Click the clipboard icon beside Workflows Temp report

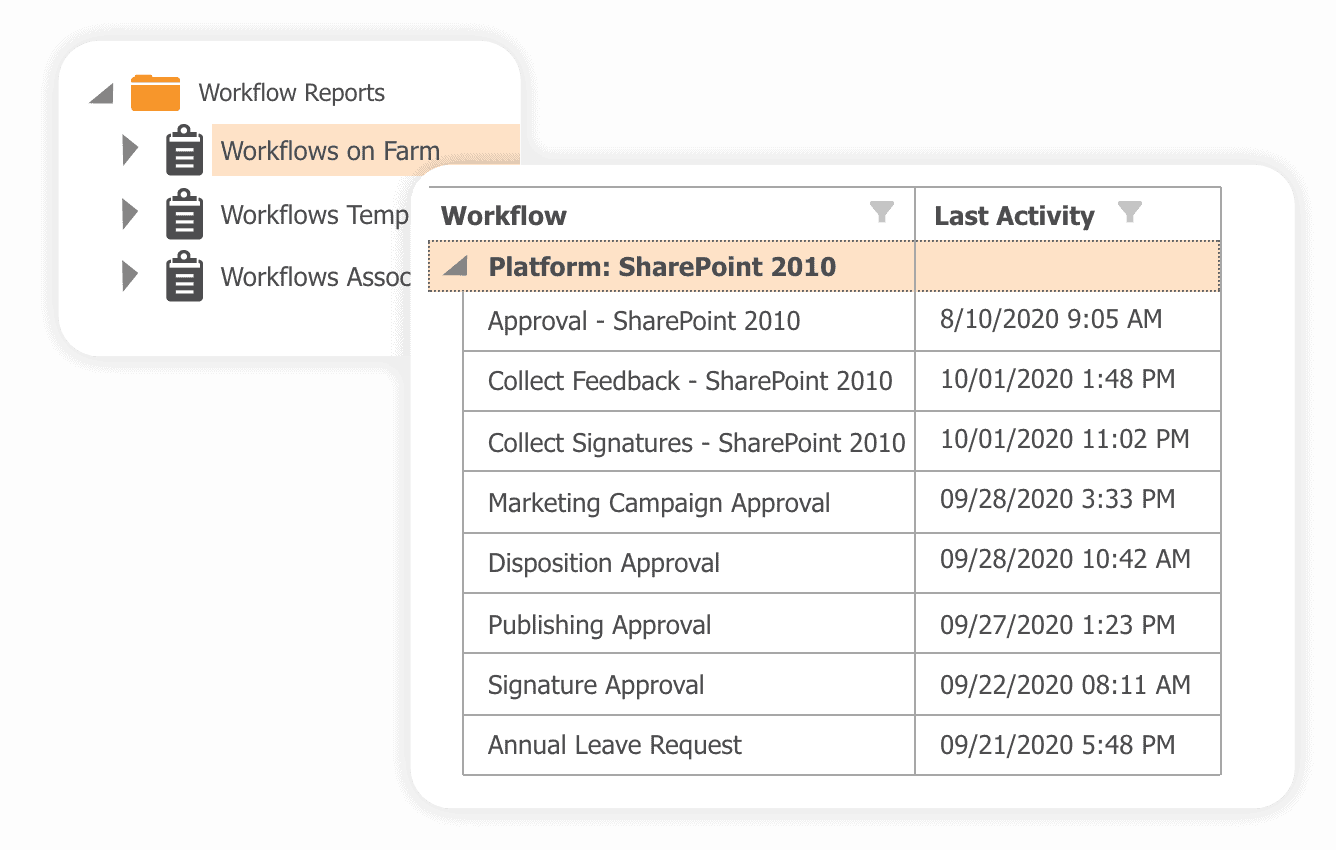coord(185,214)
